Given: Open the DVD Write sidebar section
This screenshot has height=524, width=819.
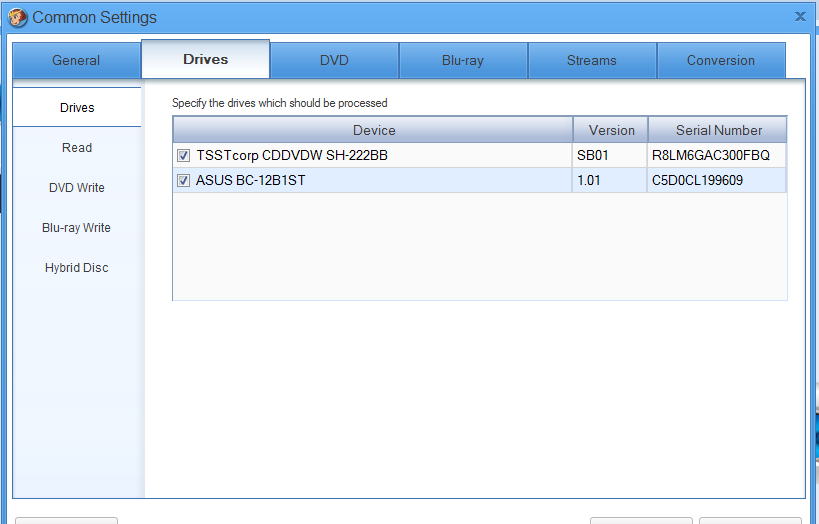Looking at the screenshot, I should click(77, 188).
